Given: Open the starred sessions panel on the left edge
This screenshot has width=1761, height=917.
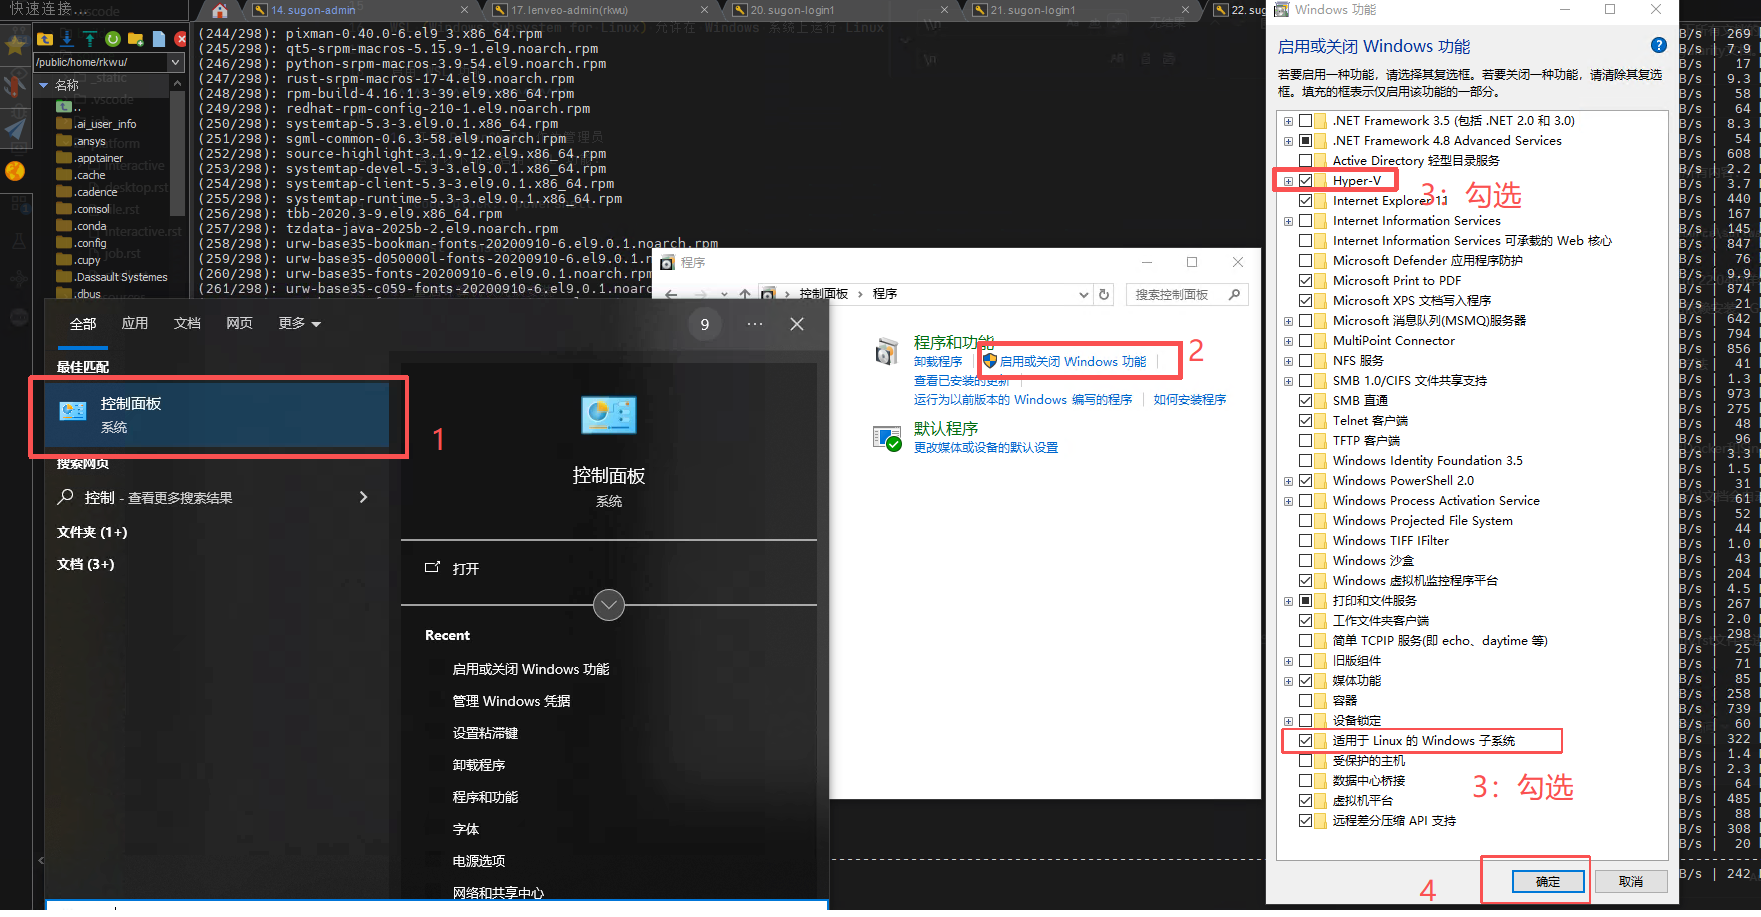Looking at the screenshot, I should tap(16, 45).
